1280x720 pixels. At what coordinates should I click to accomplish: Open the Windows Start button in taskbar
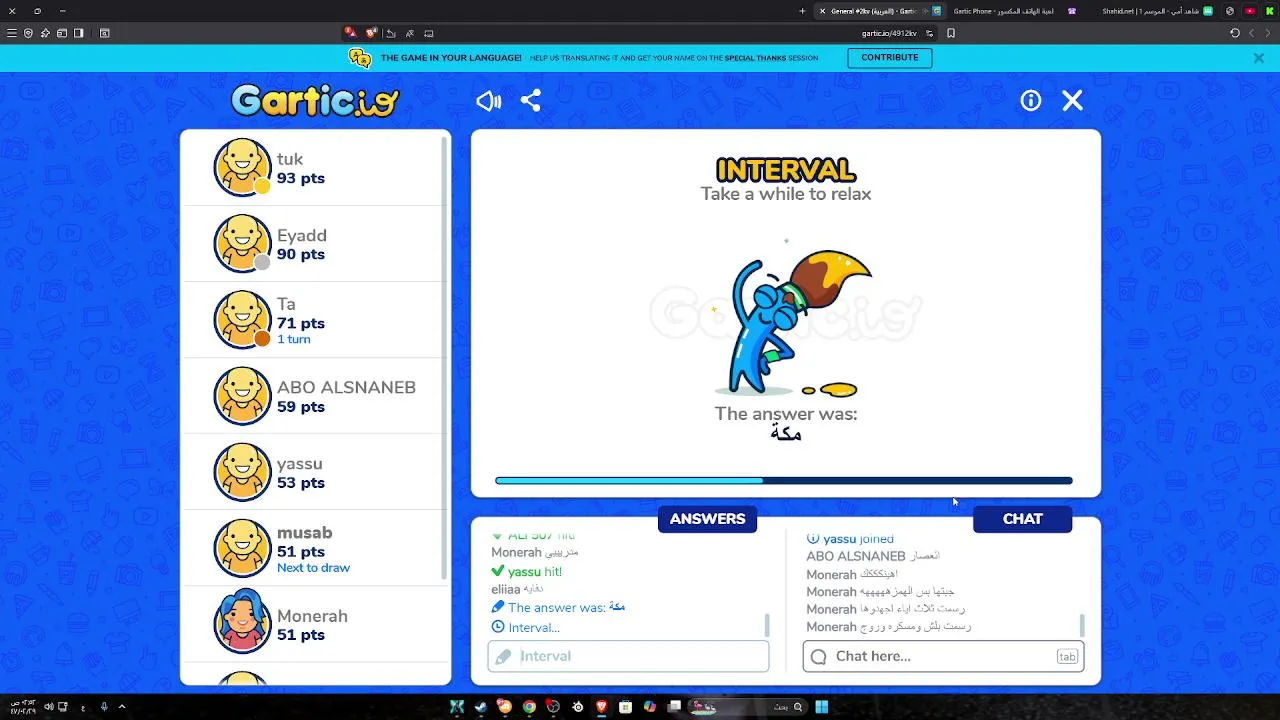(x=821, y=707)
